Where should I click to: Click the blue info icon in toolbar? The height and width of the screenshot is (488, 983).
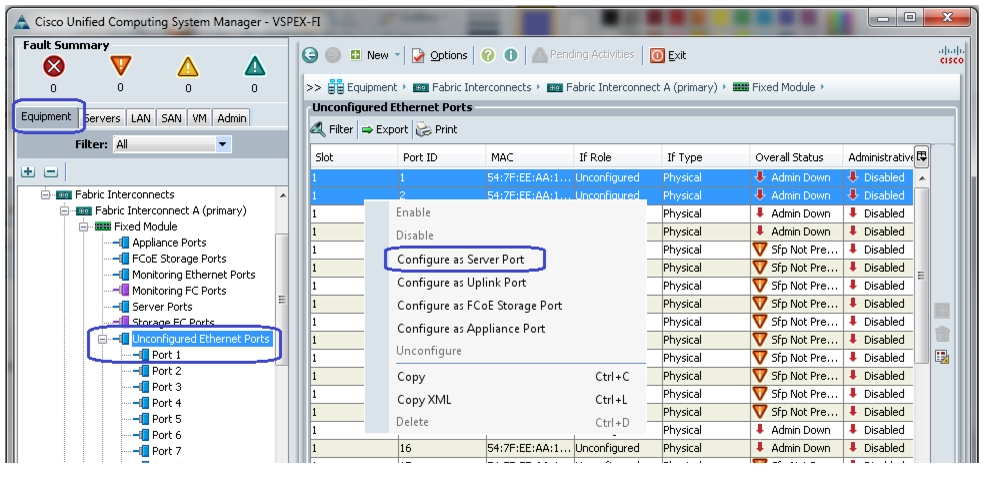pyautogui.click(x=511, y=55)
